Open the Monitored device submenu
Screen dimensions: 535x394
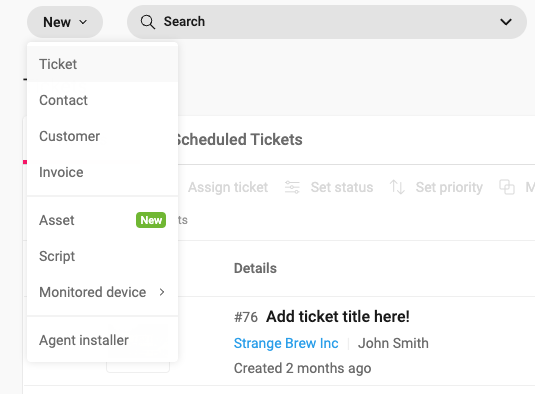[x=102, y=292]
